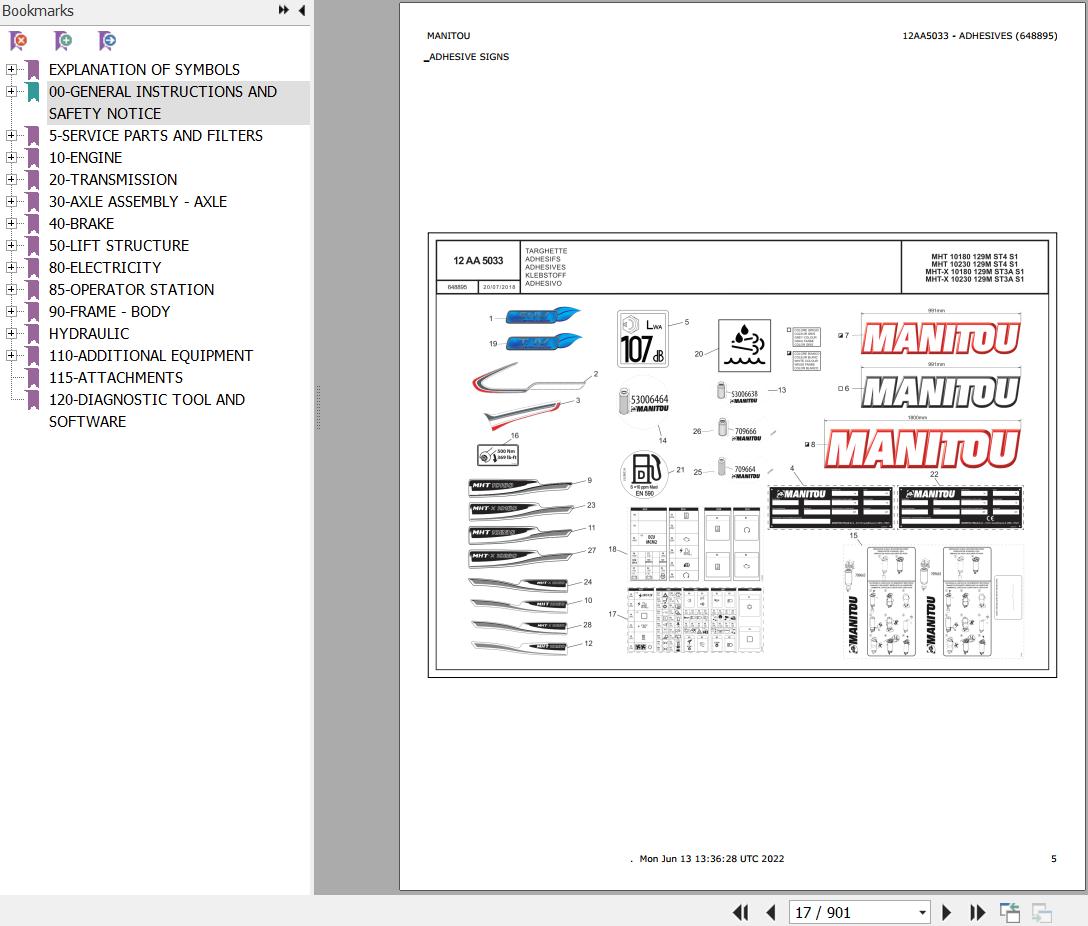Image resolution: width=1088 pixels, height=926 pixels.
Task: Expand 85-OPERATOR STATION bookmark node
Action: click(11, 289)
